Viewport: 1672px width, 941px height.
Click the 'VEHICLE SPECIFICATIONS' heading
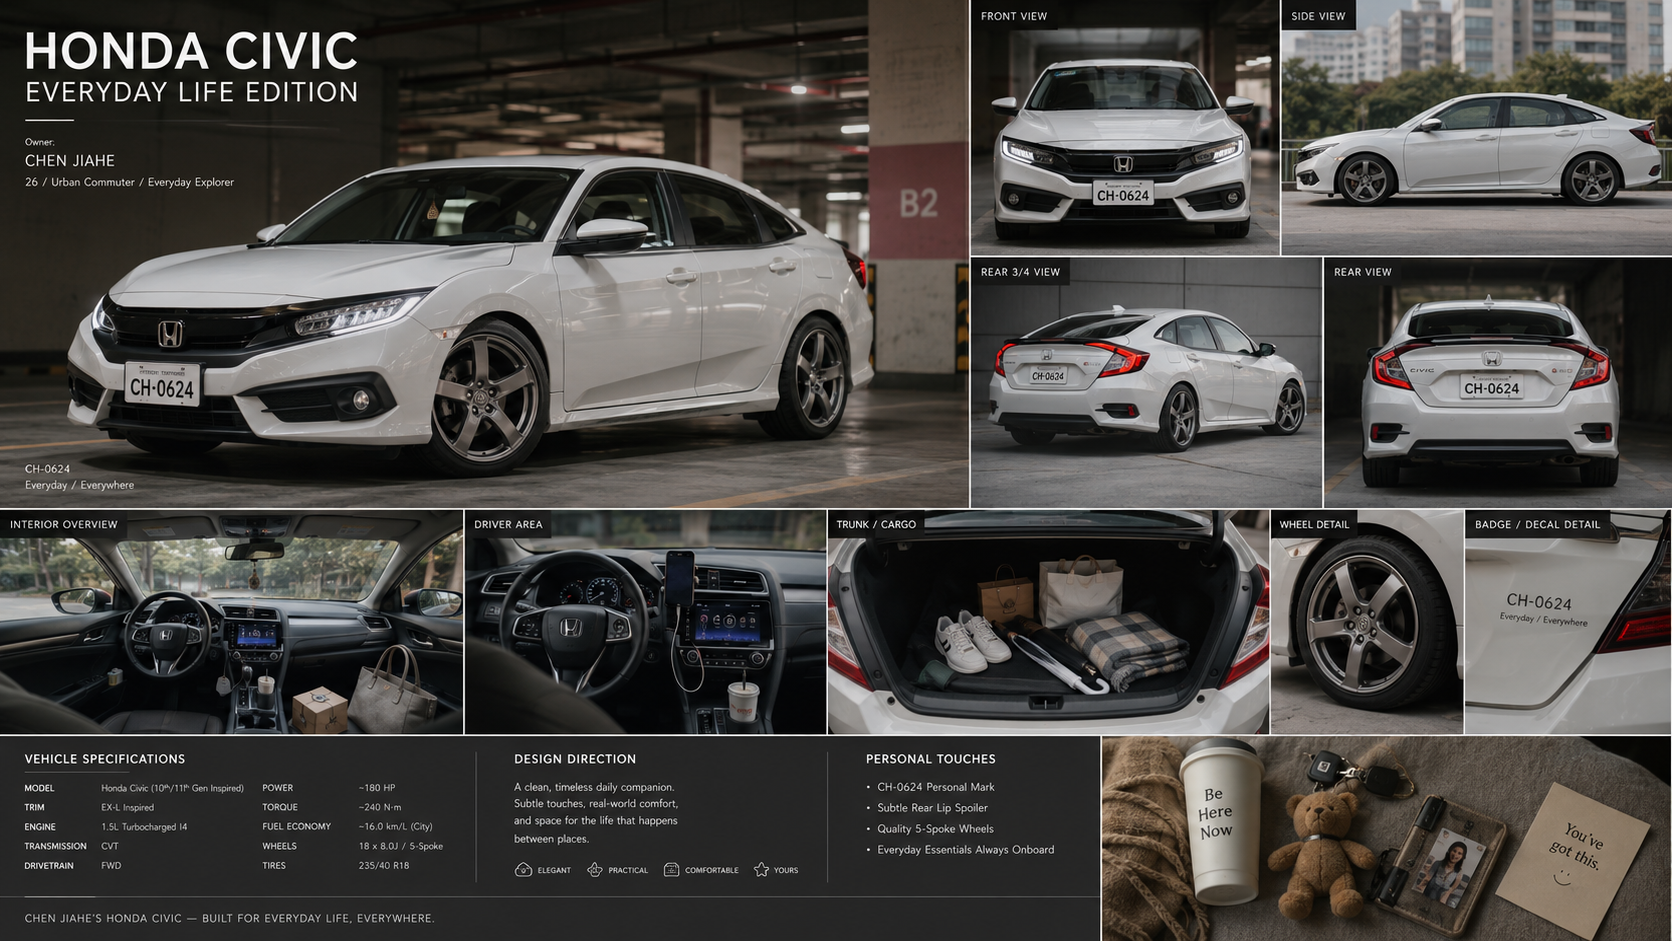105,759
